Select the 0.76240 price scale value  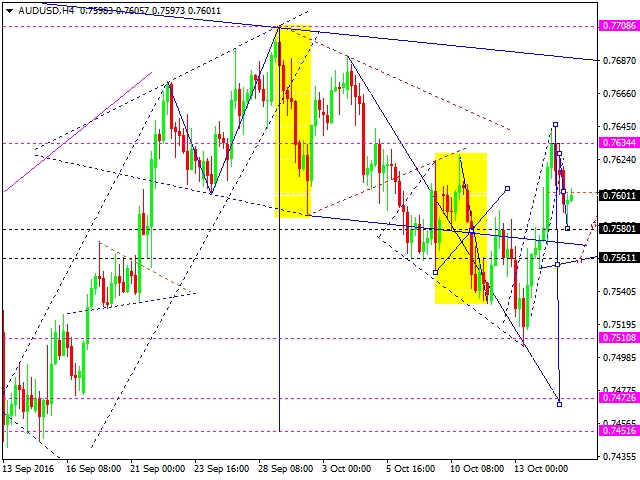(620, 160)
